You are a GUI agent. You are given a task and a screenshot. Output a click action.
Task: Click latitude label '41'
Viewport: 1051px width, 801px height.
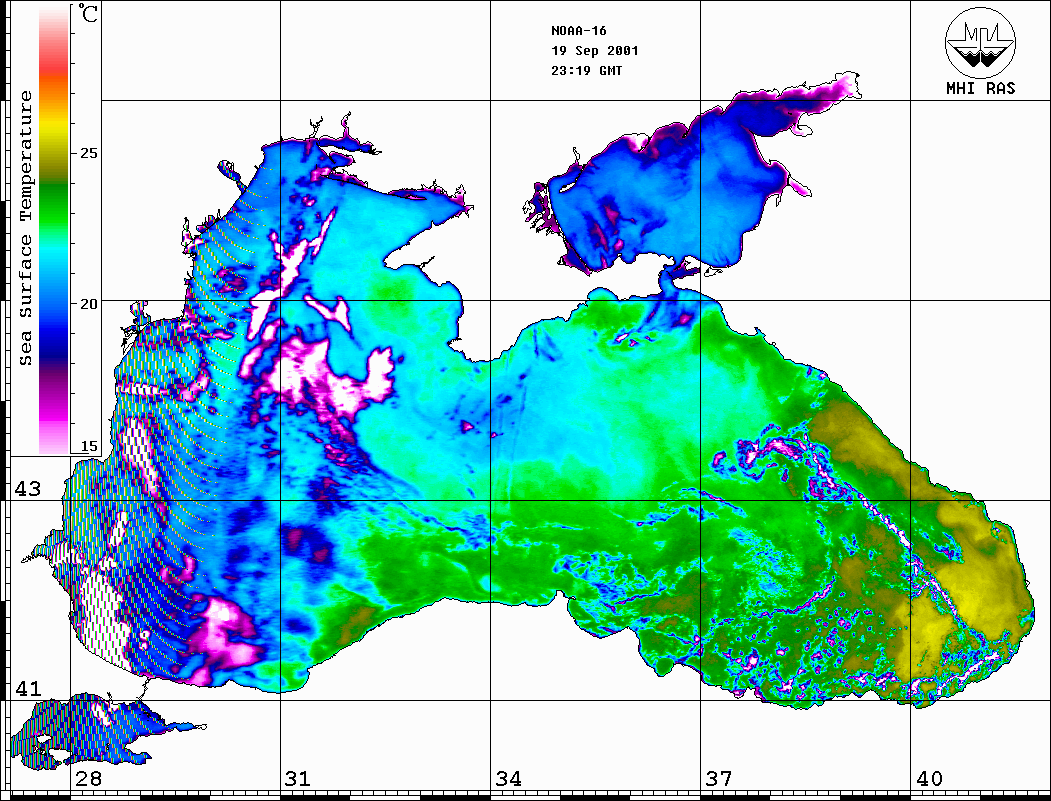28,688
